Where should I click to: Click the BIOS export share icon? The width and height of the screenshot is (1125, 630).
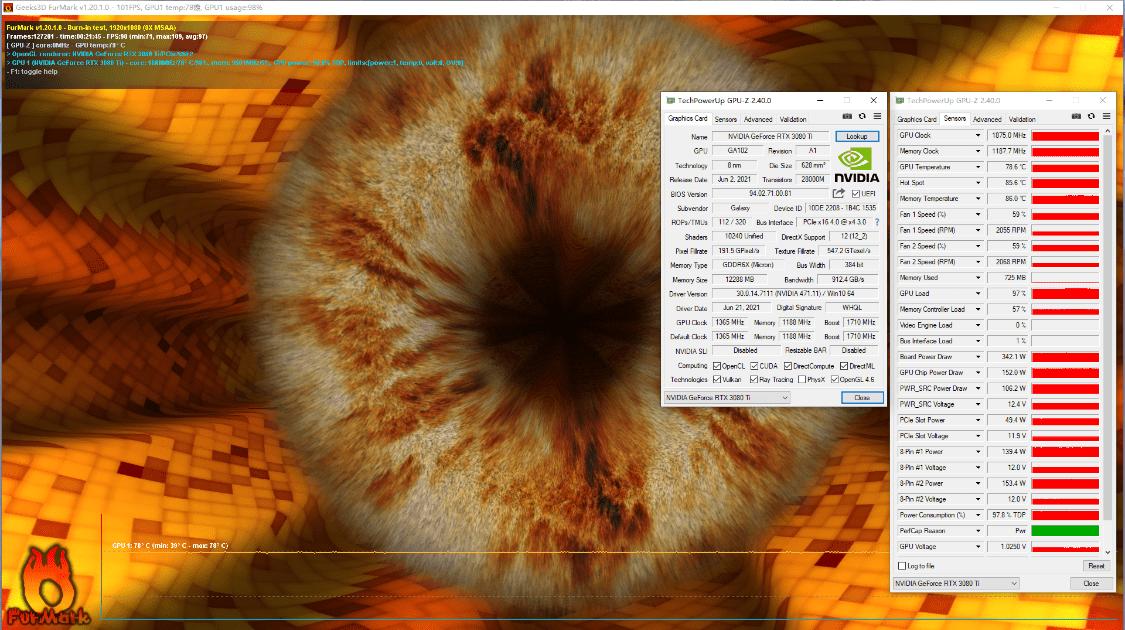coord(839,194)
